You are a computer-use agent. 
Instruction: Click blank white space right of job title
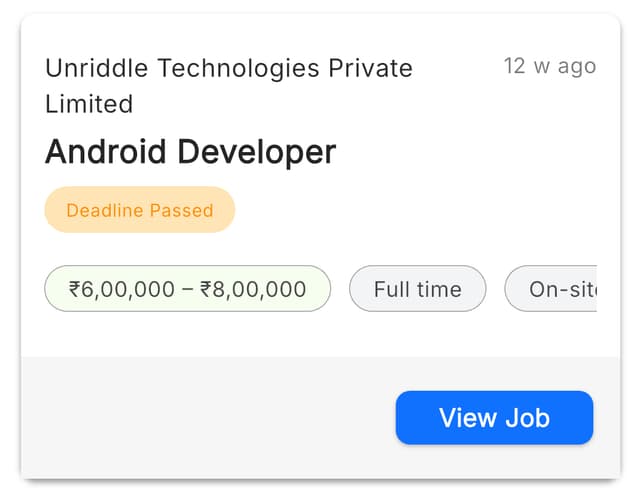(x=470, y=152)
